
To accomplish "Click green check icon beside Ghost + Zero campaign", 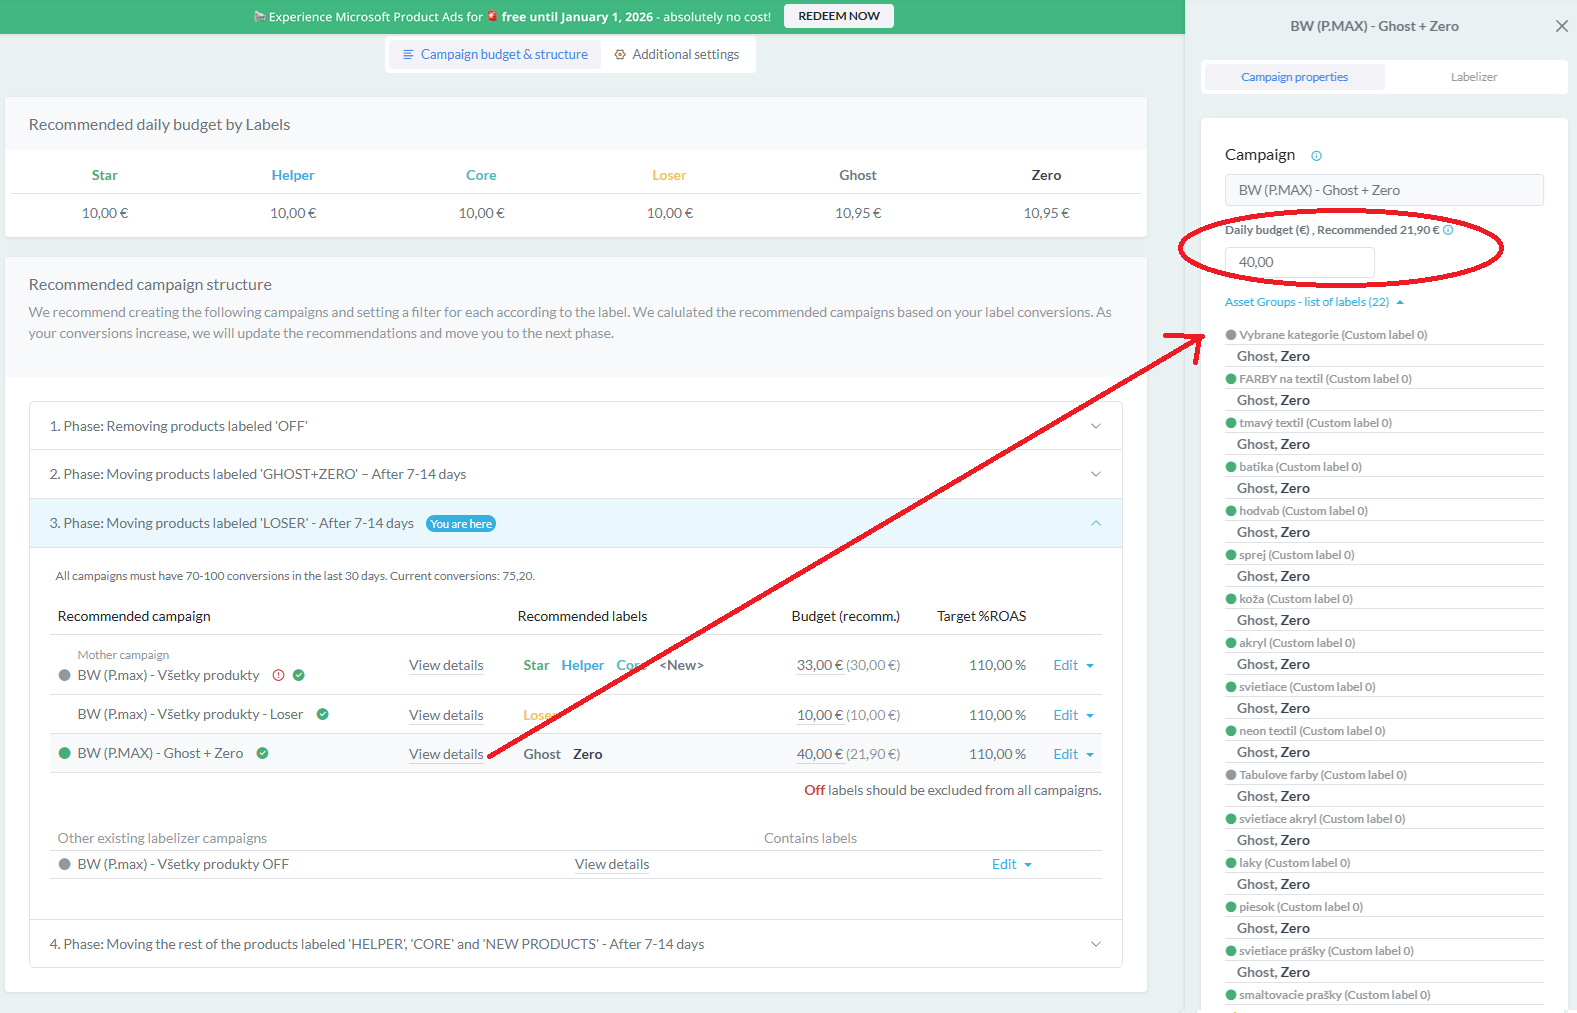I will tap(262, 753).
